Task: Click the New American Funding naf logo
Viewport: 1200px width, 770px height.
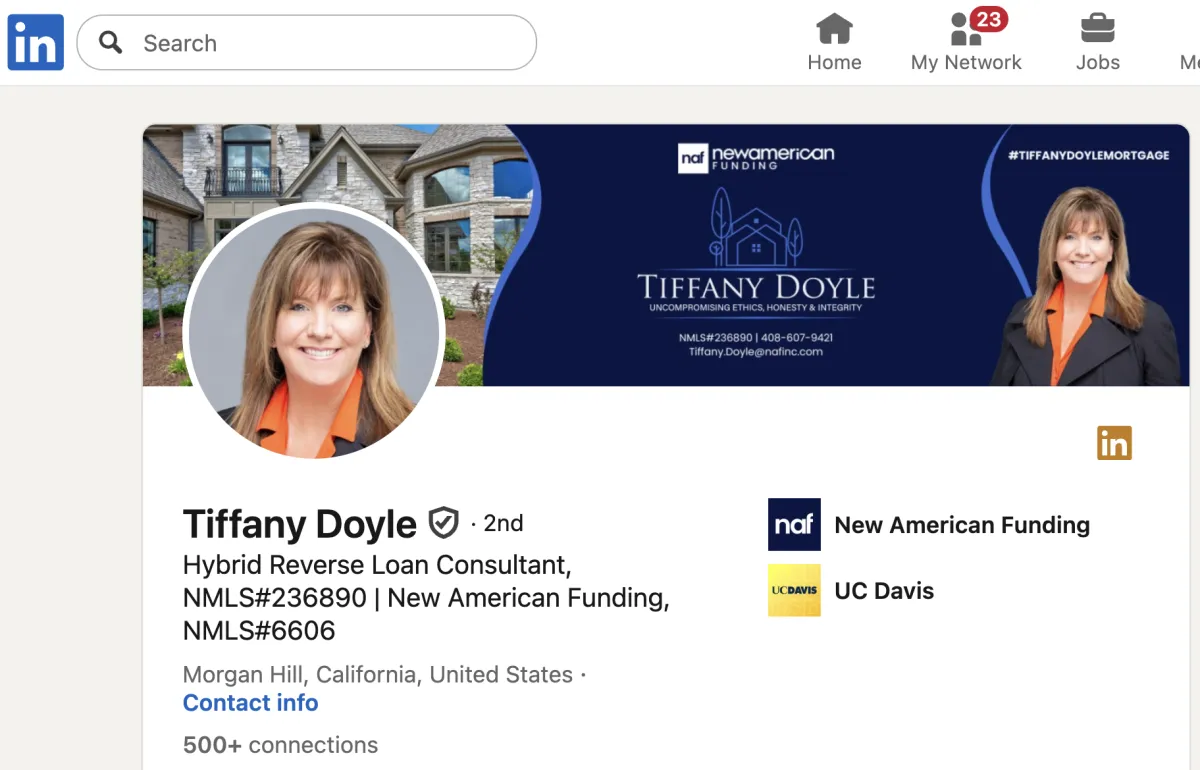Action: pyautogui.click(x=794, y=524)
